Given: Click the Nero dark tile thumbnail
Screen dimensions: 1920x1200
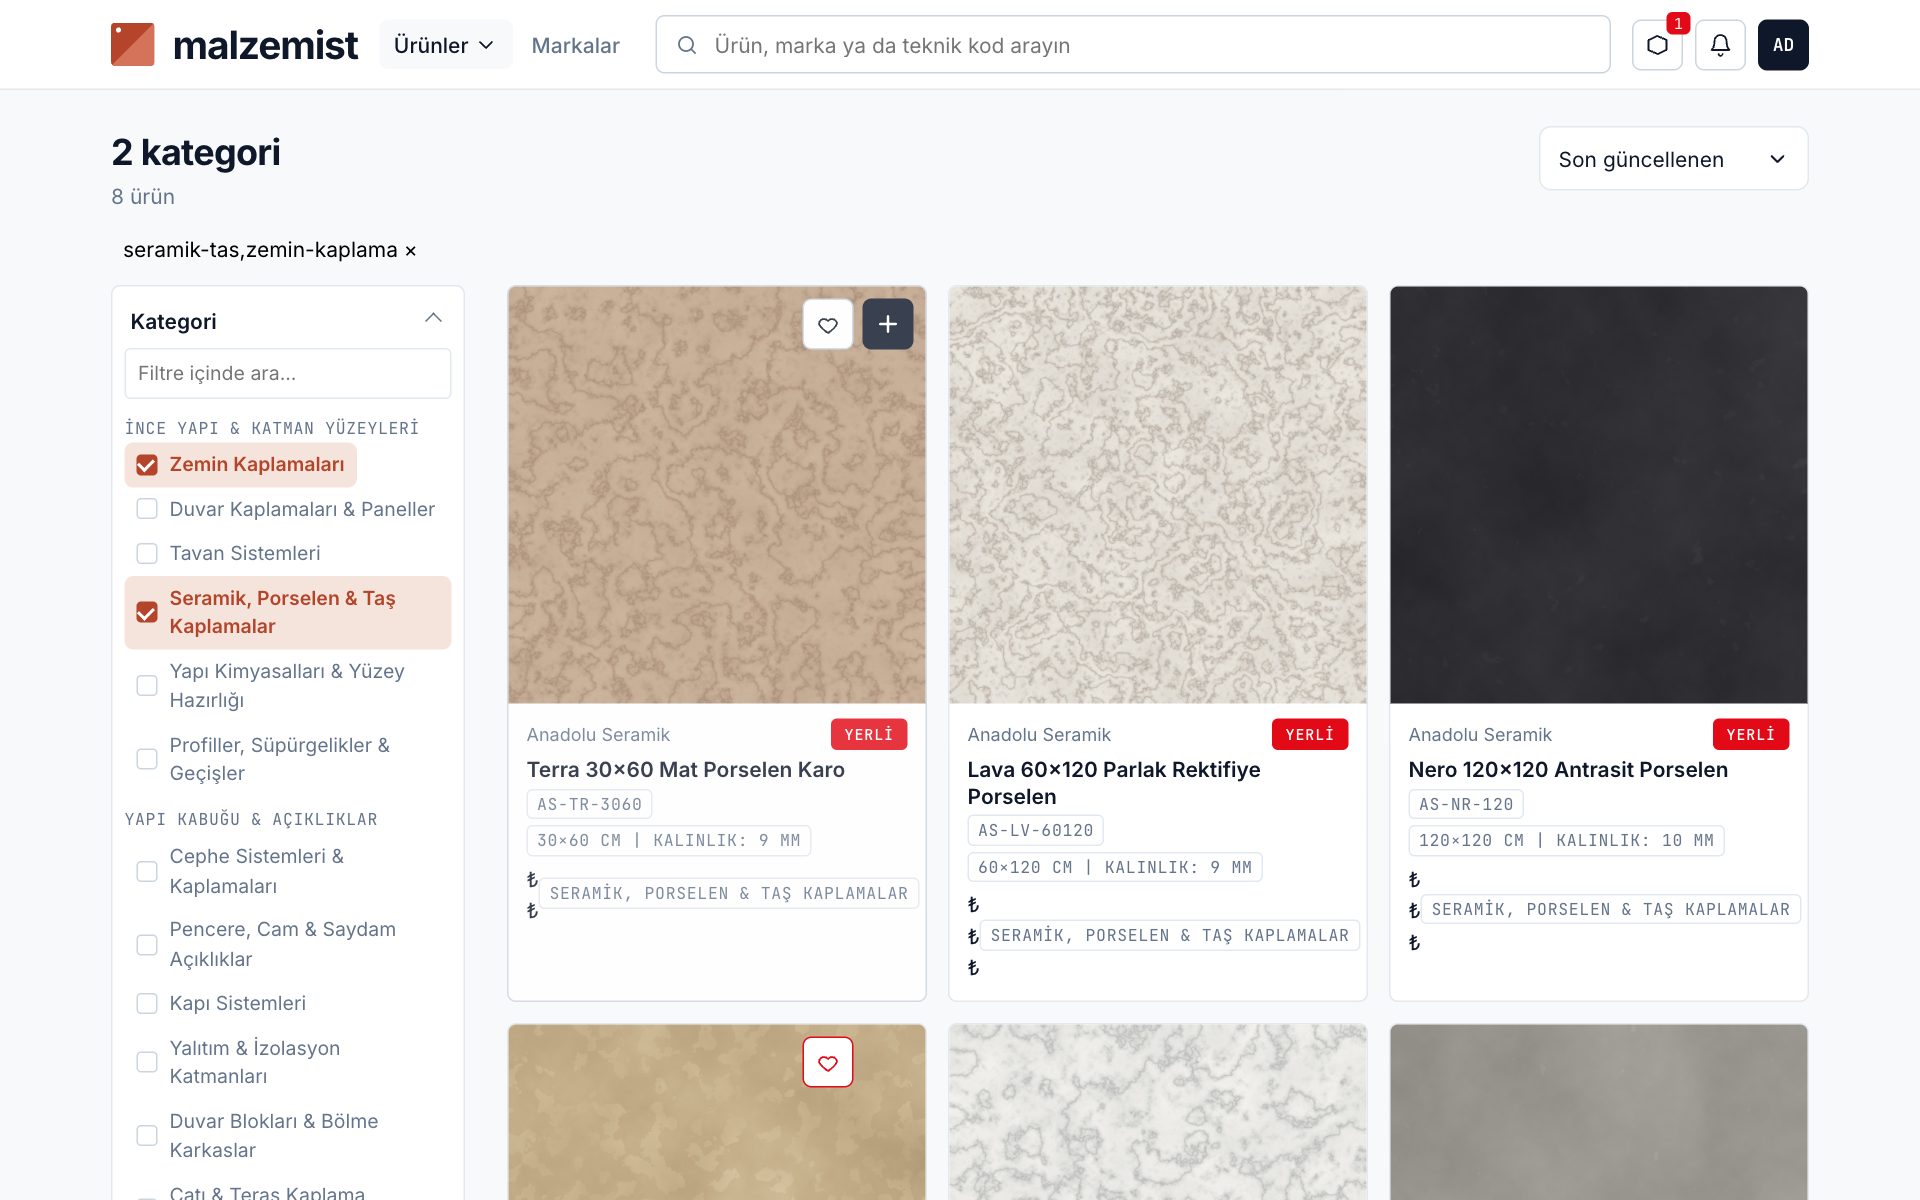Looking at the screenshot, I should point(1599,495).
